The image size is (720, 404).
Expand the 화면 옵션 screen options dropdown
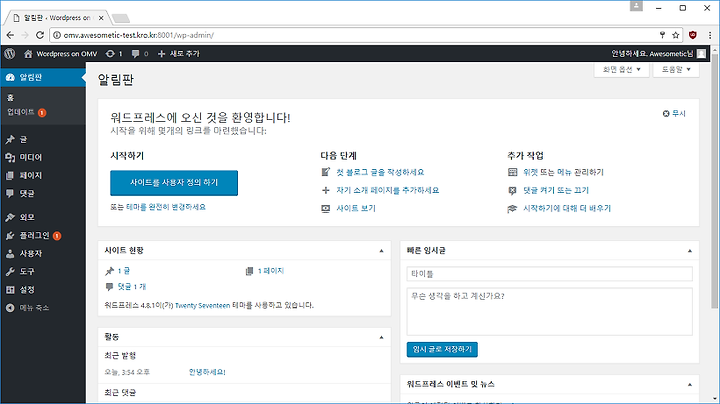click(x=621, y=69)
